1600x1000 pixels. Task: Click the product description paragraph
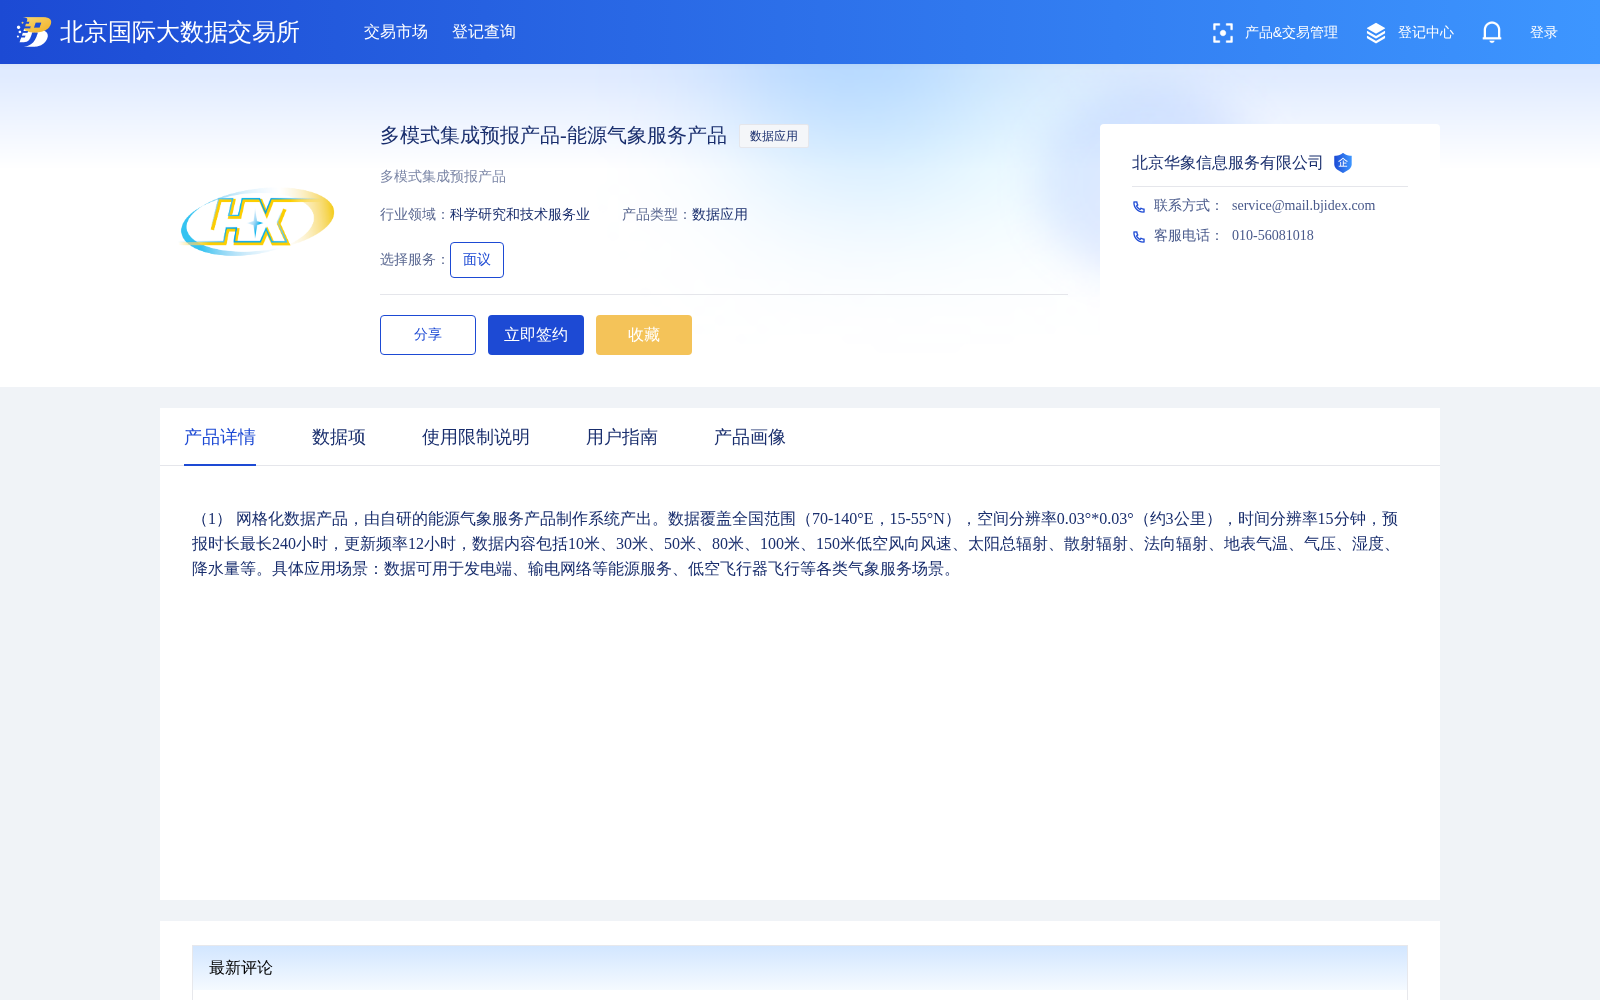pos(798,544)
